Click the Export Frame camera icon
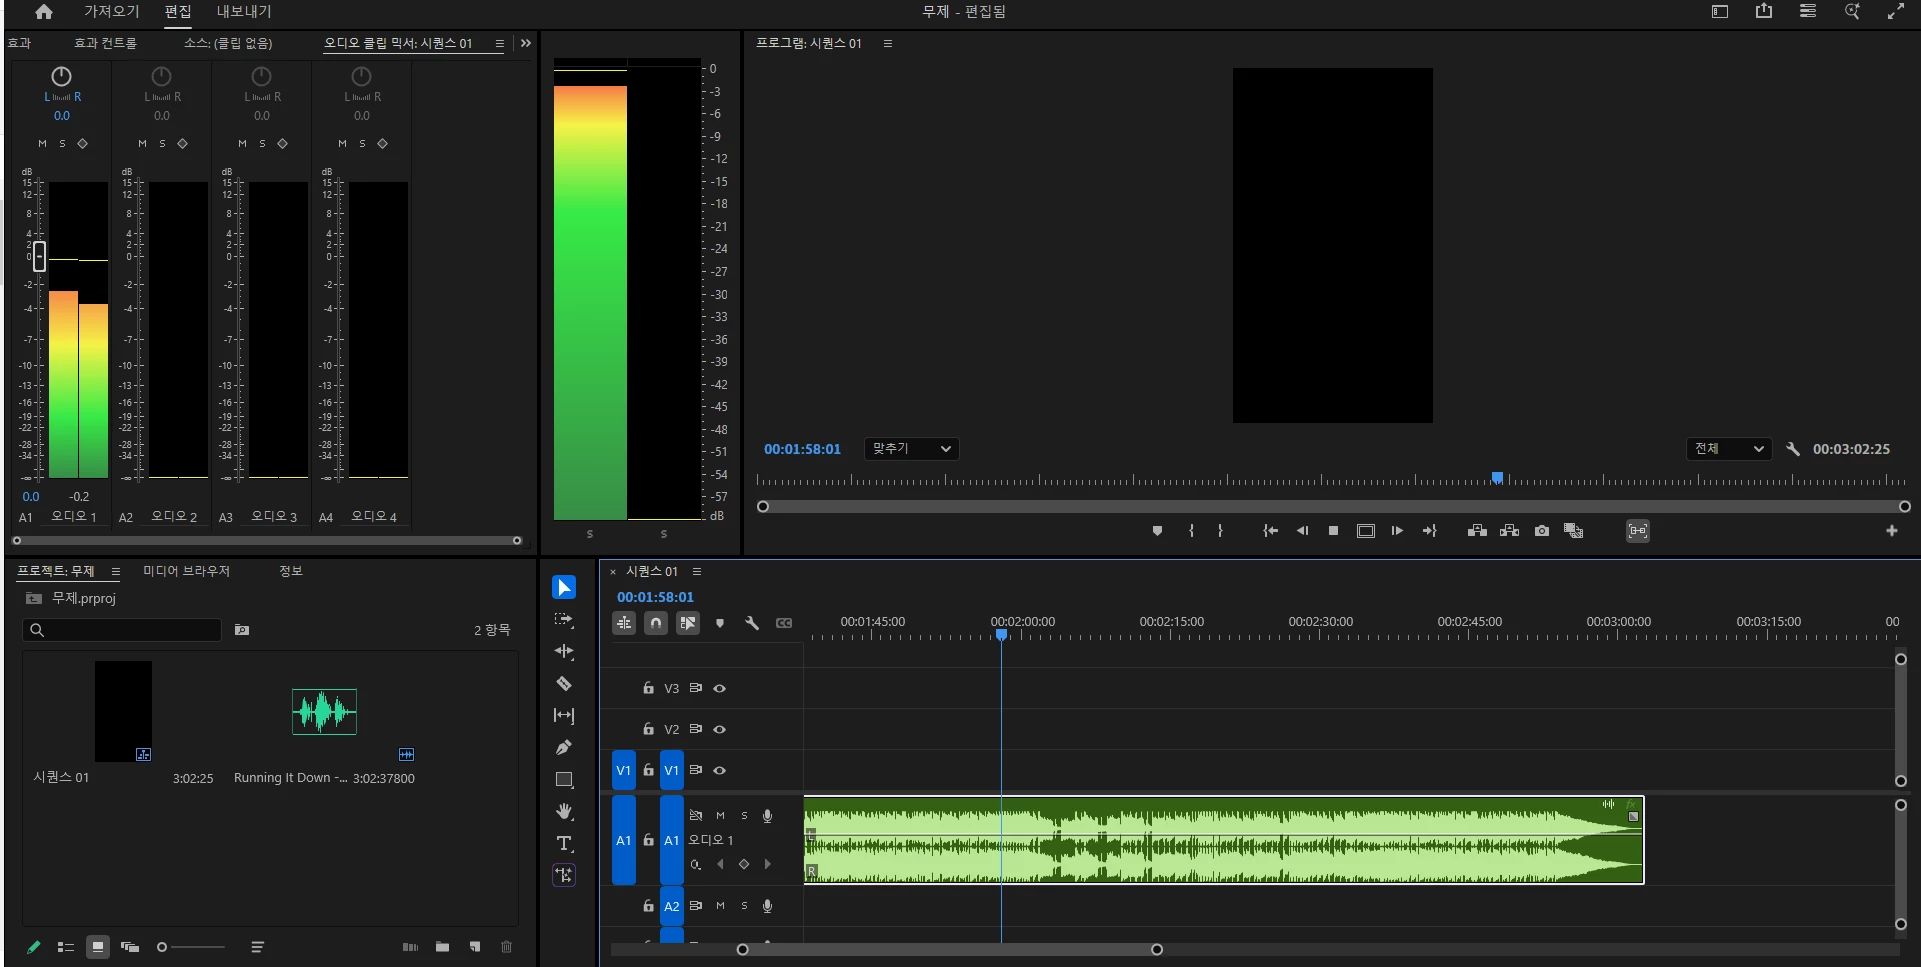The height and width of the screenshot is (967, 1921). (x=1542, y=531)
